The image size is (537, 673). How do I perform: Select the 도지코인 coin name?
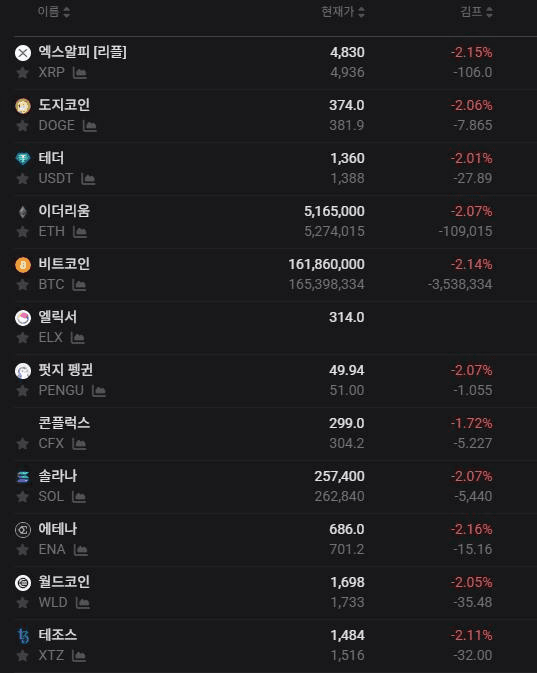[x=64, y=105]
